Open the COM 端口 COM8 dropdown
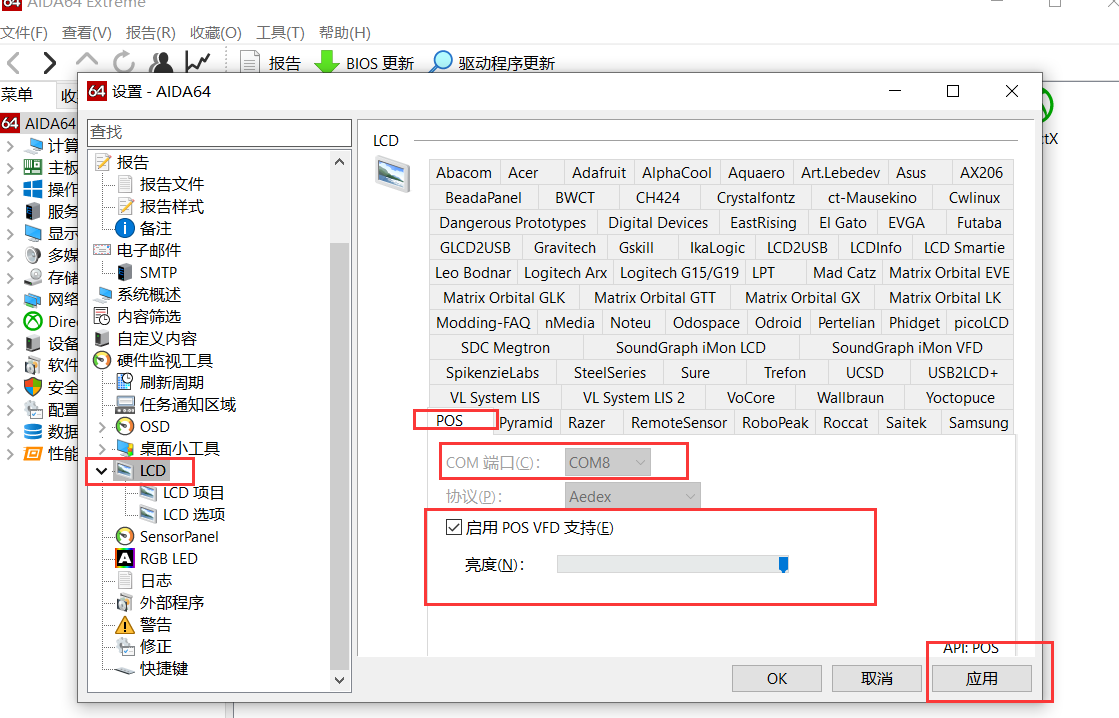Screen dimensions: 1119x718 tap(607, 462)
